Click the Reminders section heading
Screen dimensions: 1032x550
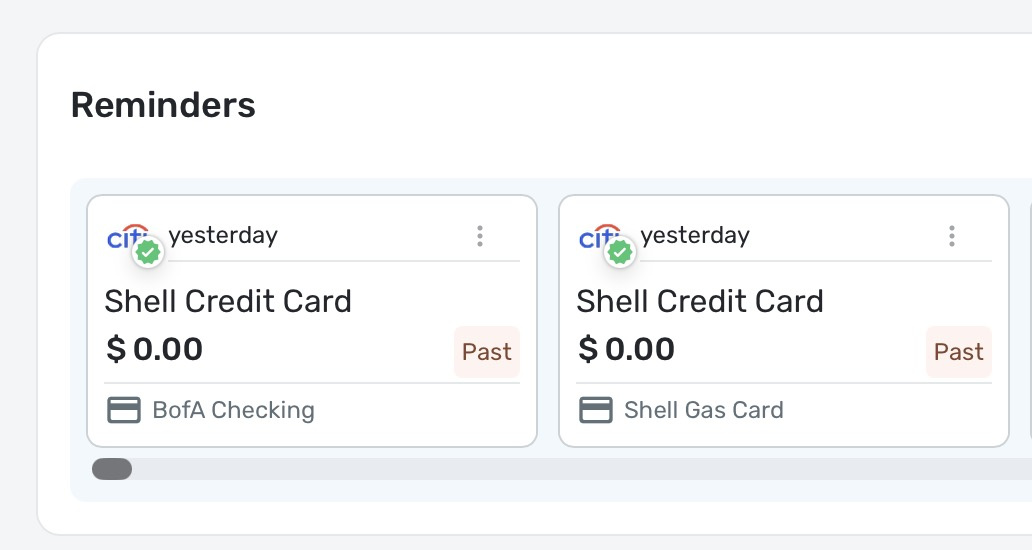pyautogui.click(x=163, y=105)
